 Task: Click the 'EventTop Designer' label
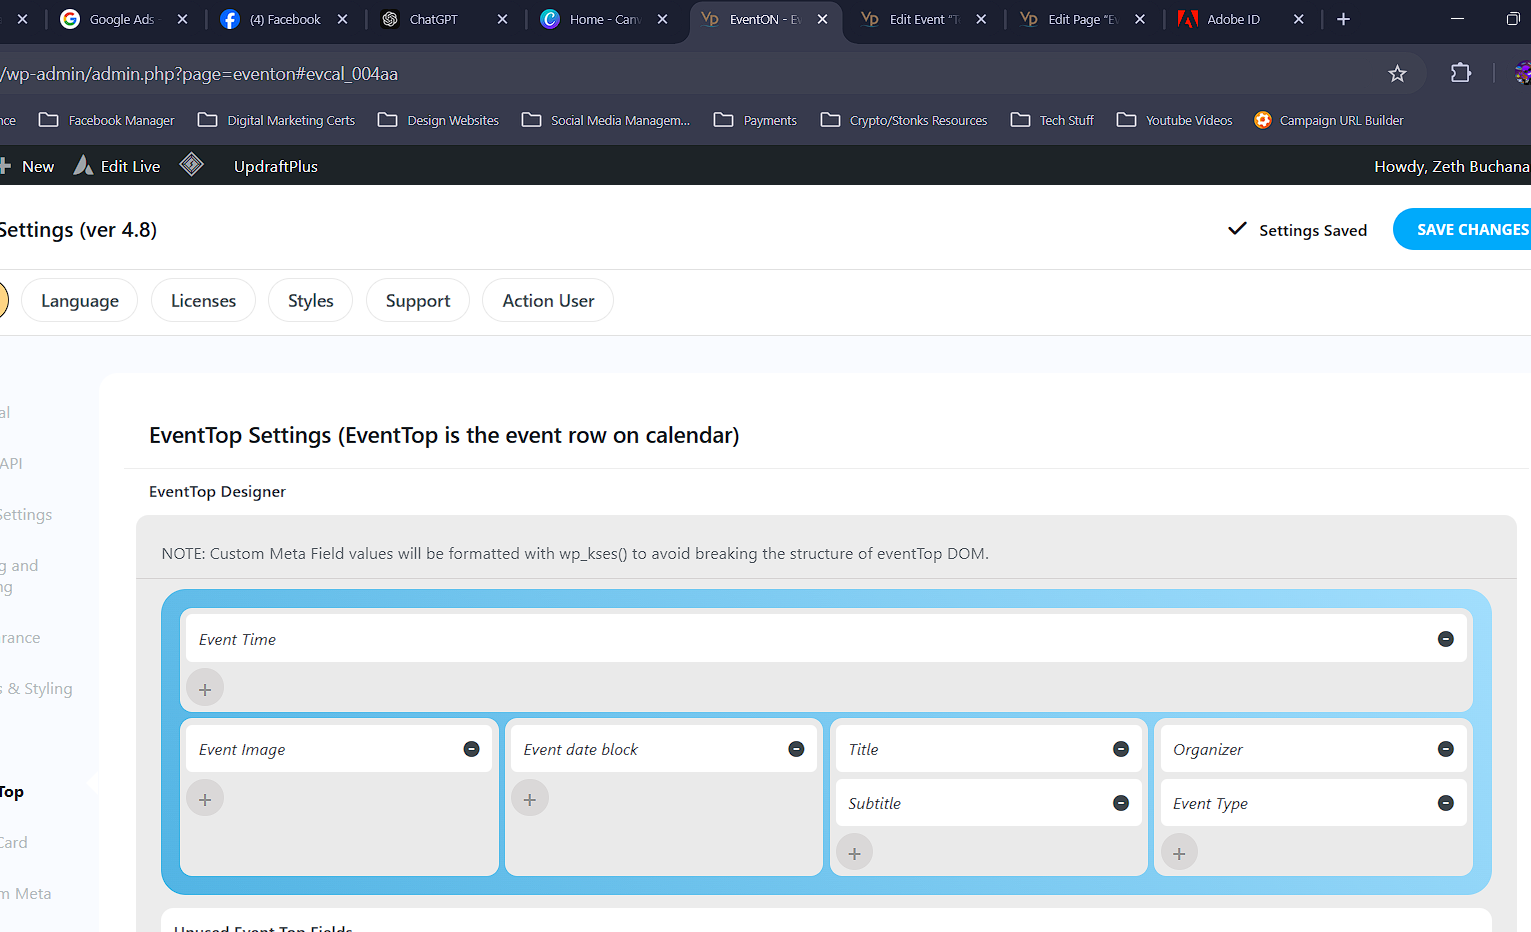(x=217, y=491)
